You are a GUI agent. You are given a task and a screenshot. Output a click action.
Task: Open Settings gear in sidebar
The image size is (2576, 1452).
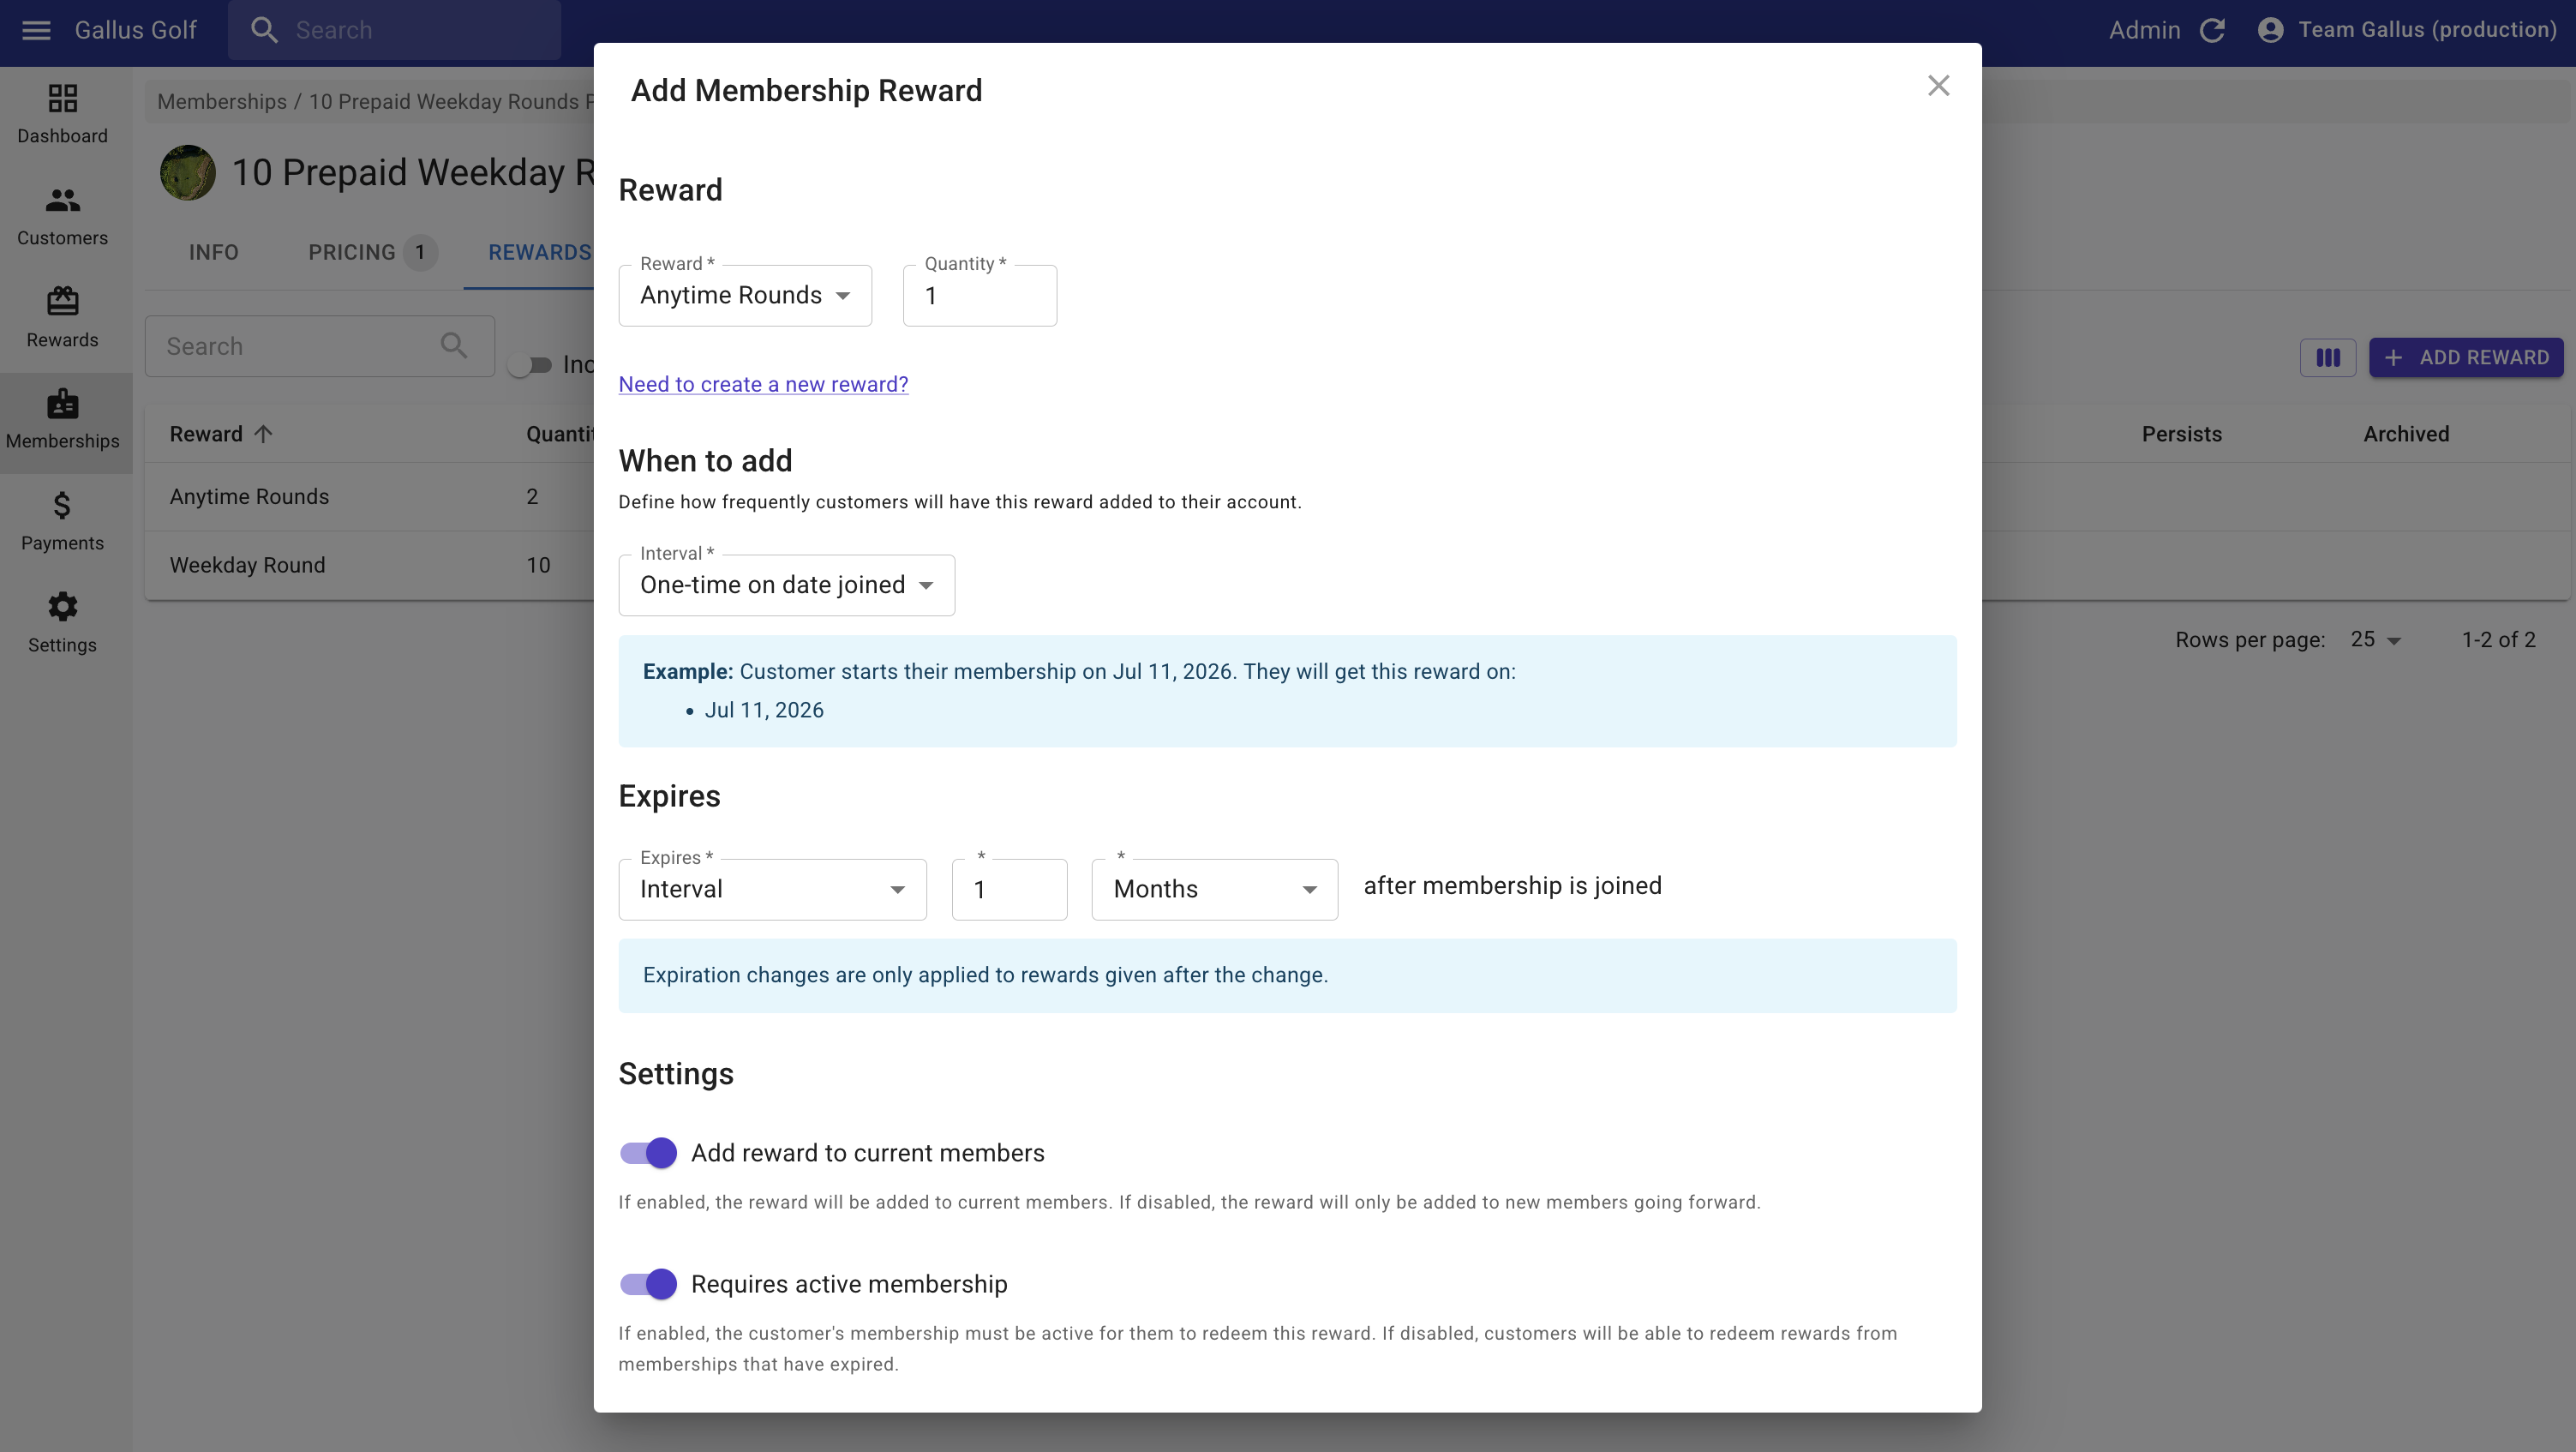tap(62, 622)
